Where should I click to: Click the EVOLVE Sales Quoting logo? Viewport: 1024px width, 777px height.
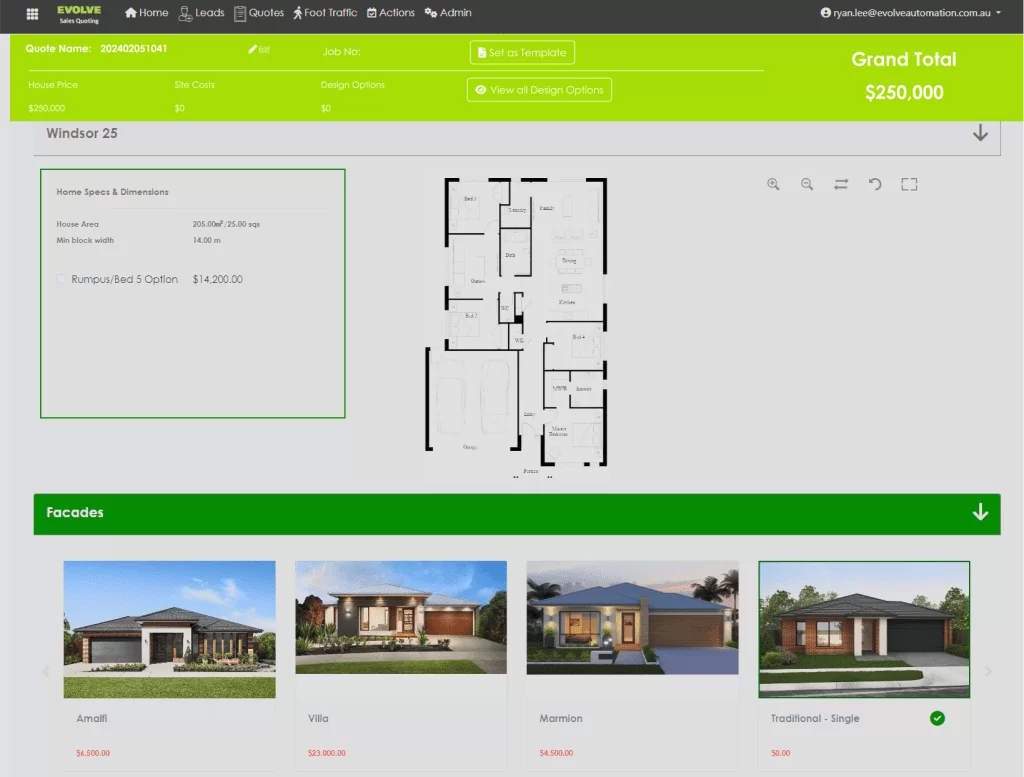coord(78,13)
